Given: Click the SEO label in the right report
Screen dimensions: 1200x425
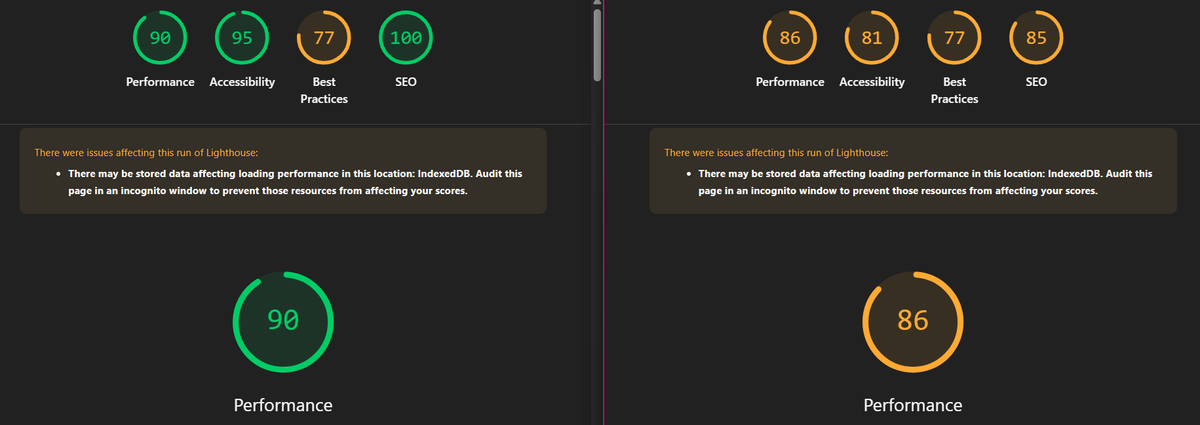Looking at the screenshot, I should pos(1036,82).
